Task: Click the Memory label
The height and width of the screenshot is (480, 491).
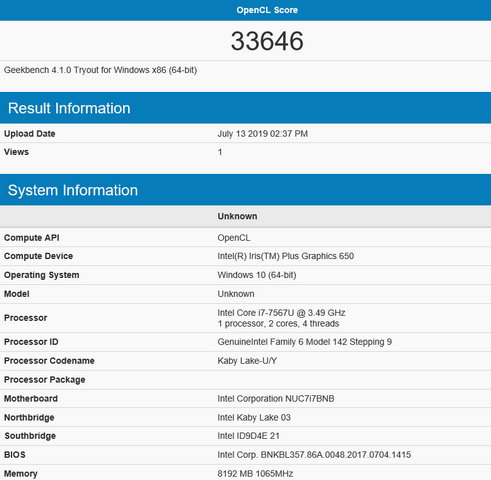Action: (x=21, y=474)
